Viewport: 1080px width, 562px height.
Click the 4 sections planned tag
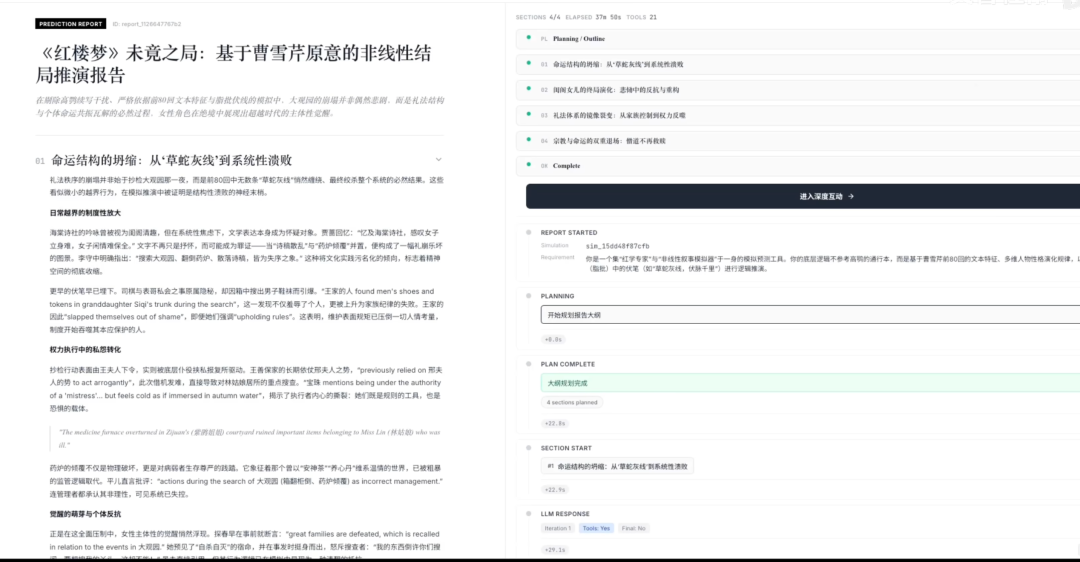click(572, 402)
